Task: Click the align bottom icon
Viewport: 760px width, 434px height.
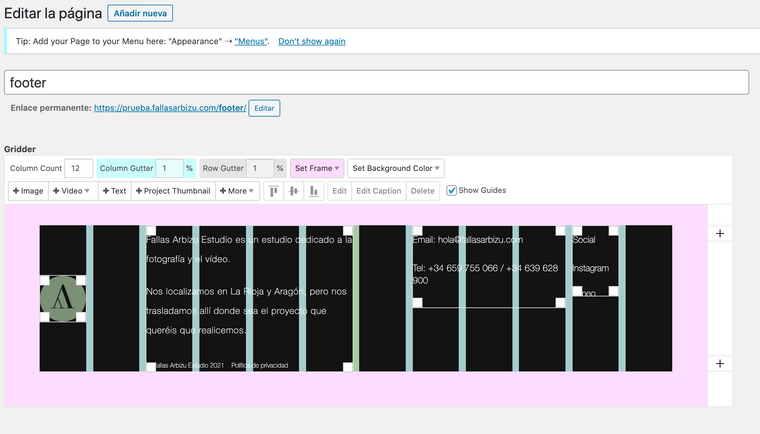Action: coord(314,191)
